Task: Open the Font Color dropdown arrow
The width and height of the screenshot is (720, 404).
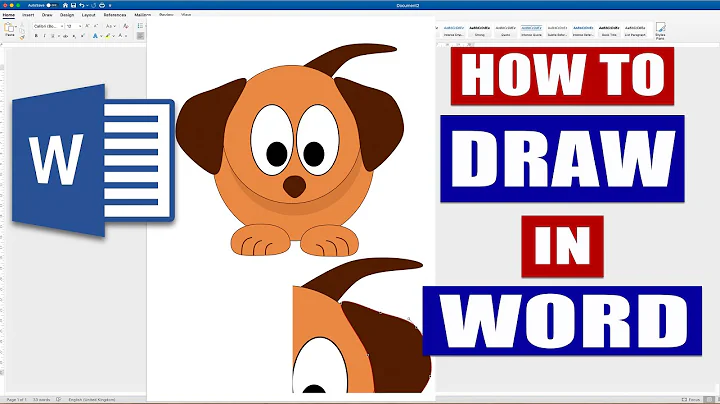Action: pos(126,36)
